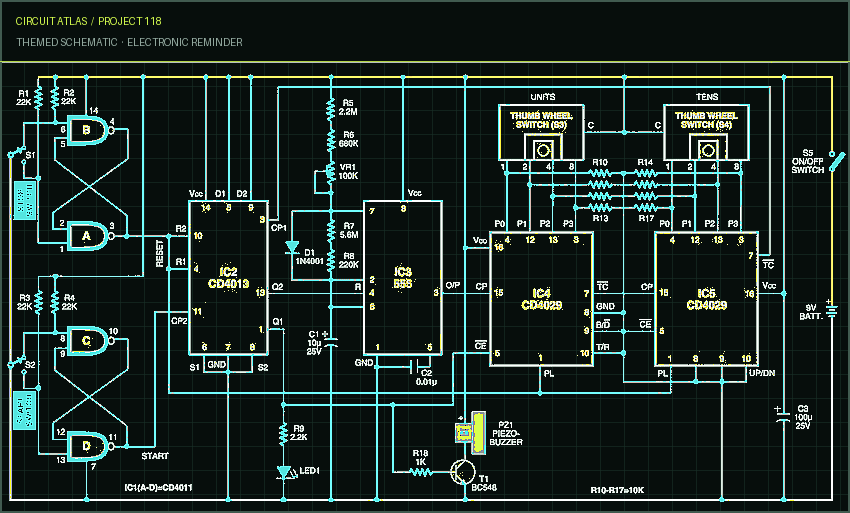Click the 'CIRCUIT ATLAS / PROJECT 118' title
Viewport: 850px width, 513px height.
tap(88, 21)
